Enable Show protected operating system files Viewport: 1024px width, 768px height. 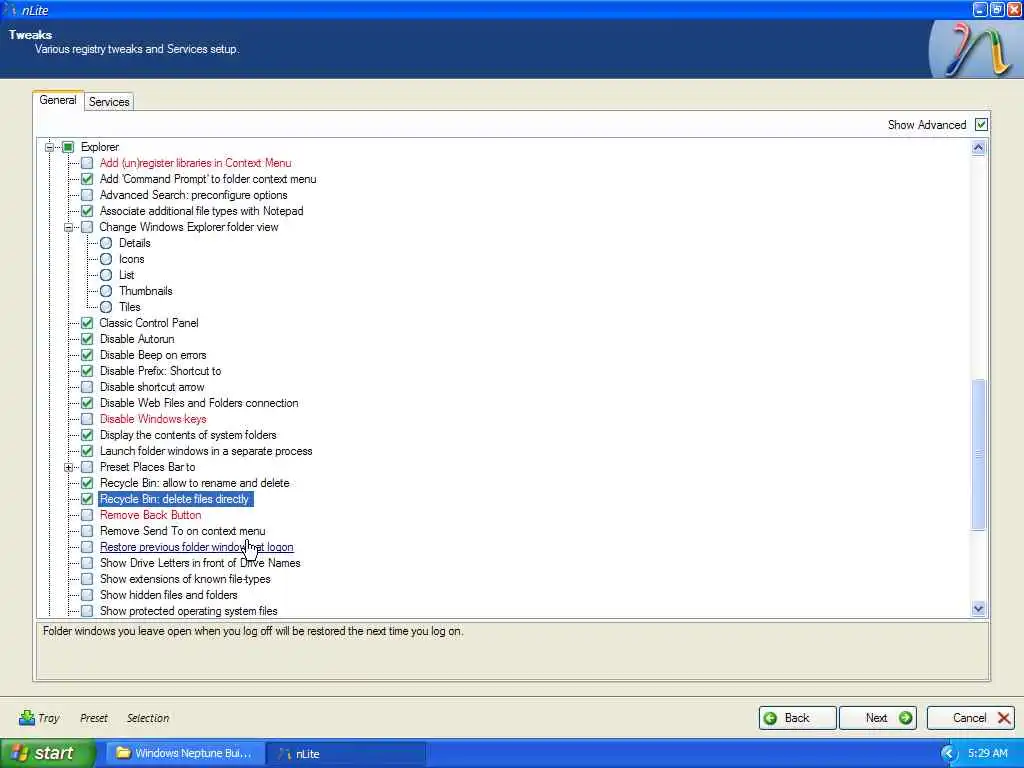pyautogui.click(x=87, y=611)
